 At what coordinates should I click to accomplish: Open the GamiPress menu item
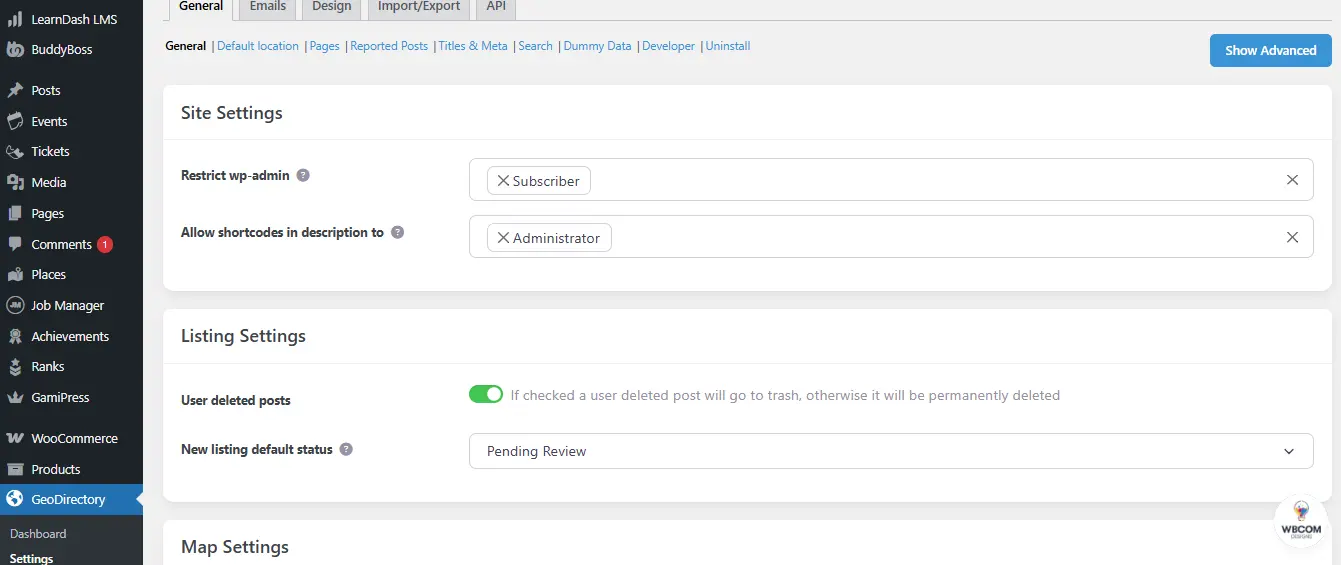[71, 397]
